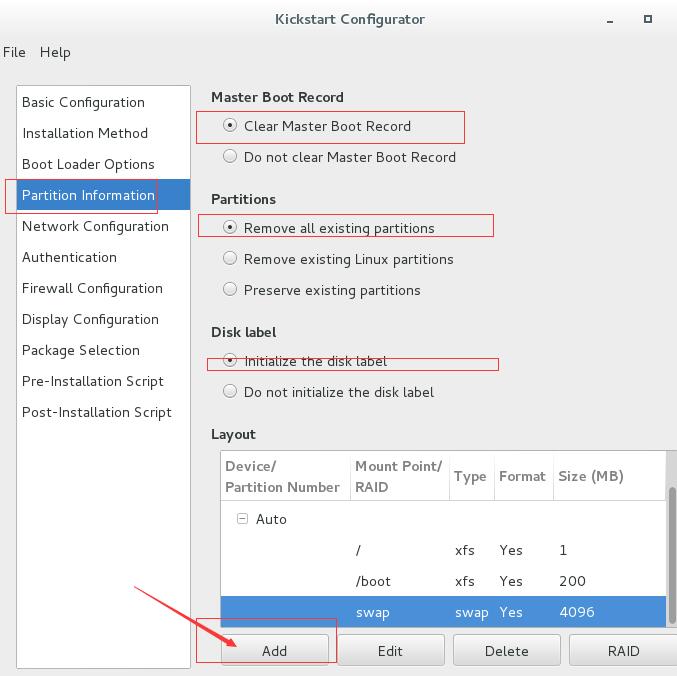
Task: Click the layout table vertical scrollbar
Action: pos(672,555)
